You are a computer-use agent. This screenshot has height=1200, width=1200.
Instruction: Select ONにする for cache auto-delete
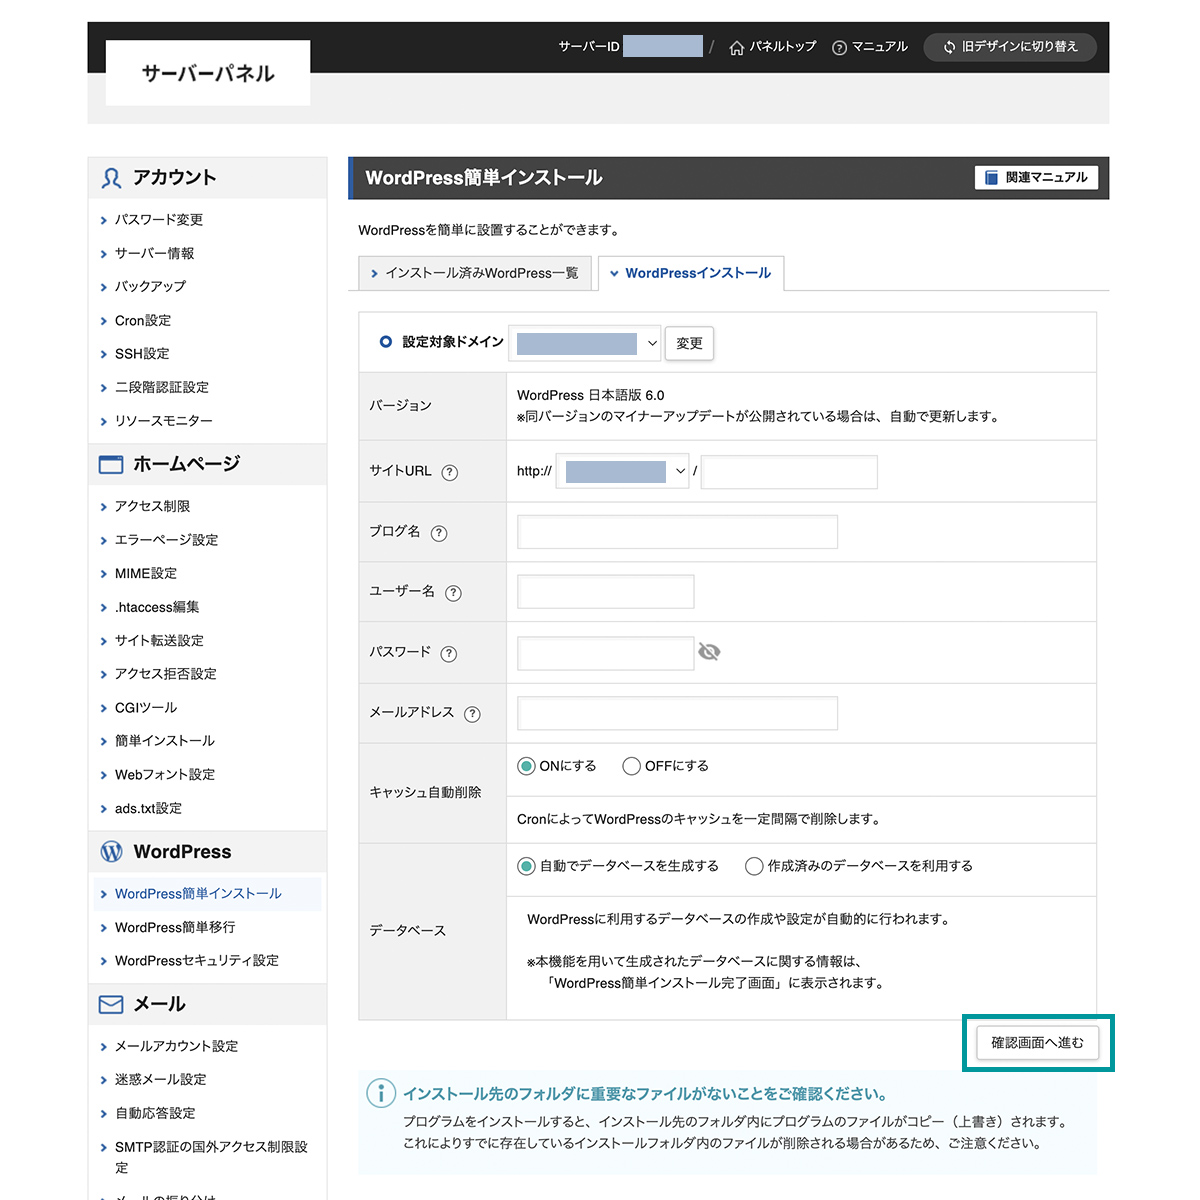pyautogui.click(x=526, y=766)
